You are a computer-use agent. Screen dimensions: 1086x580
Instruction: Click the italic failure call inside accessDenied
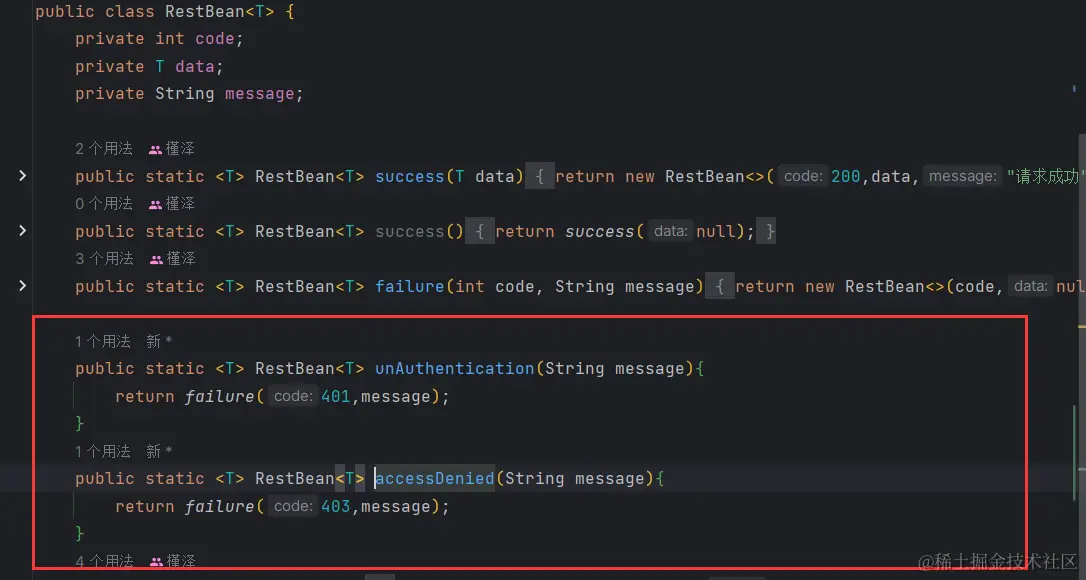(x=220, y=507)
